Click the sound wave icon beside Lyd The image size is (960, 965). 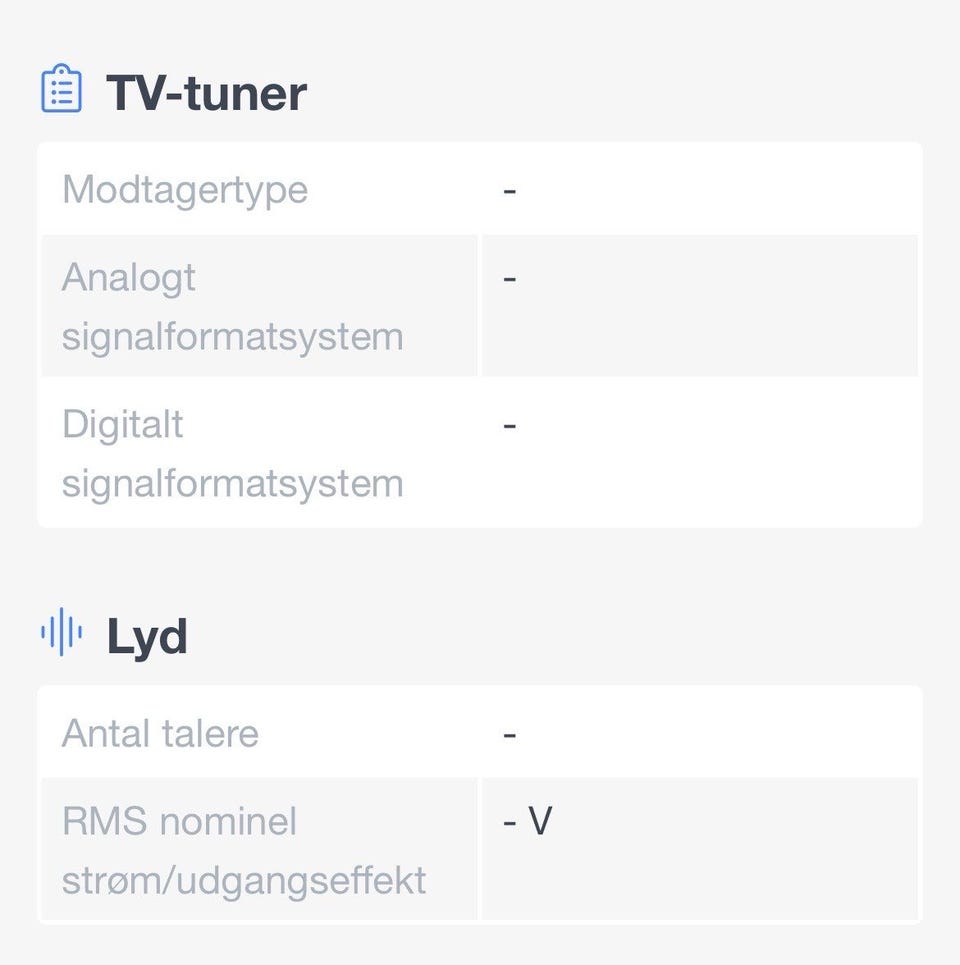[x=61, y=632]
